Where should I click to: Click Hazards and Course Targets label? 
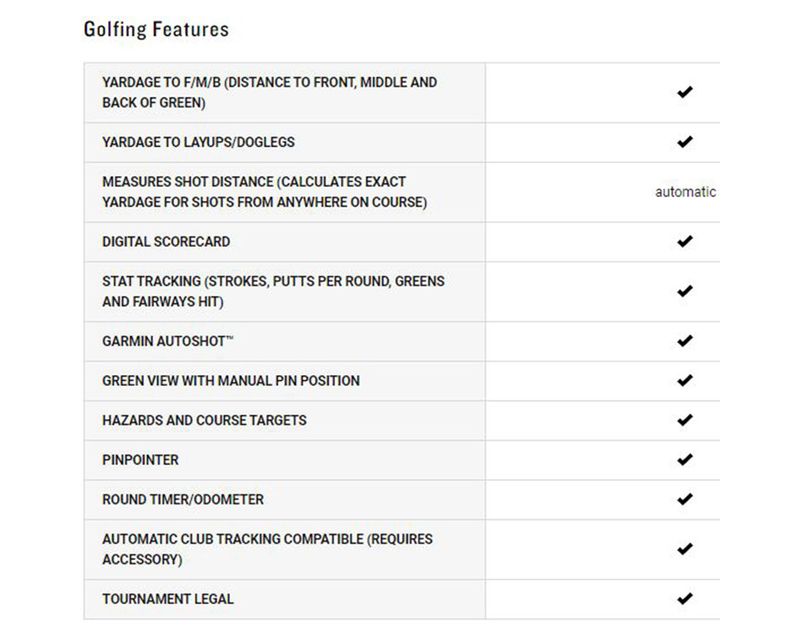[204, 420]
